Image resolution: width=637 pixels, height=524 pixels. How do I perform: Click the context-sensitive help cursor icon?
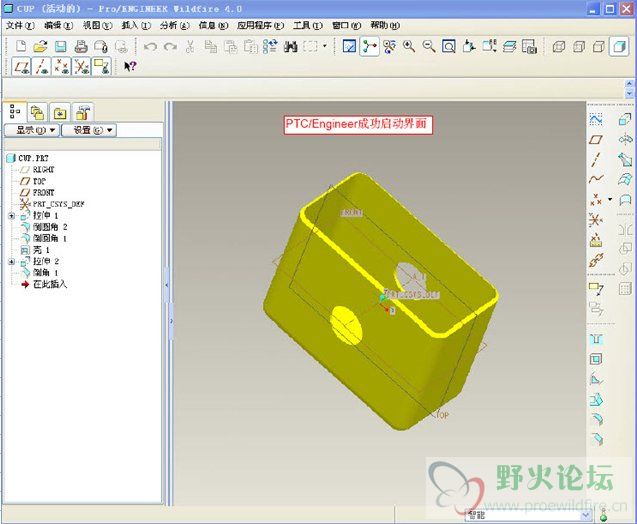[x=130, y=66]
